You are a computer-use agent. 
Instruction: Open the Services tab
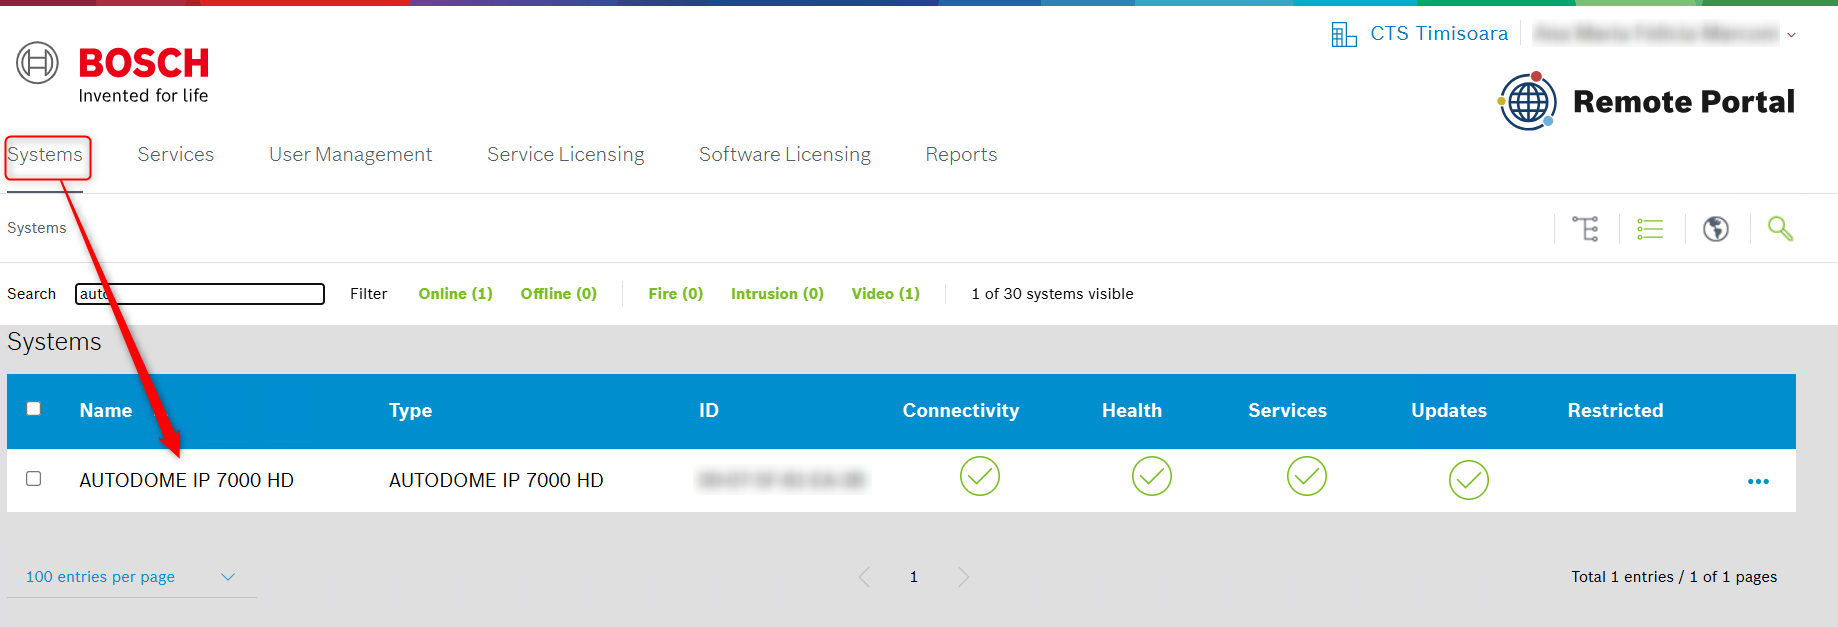tap(176, 155)
